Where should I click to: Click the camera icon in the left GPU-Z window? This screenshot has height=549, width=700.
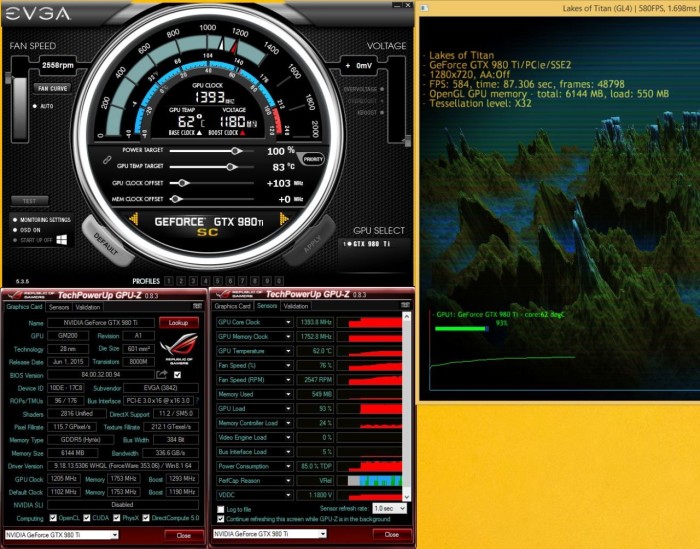coord(197,306)
